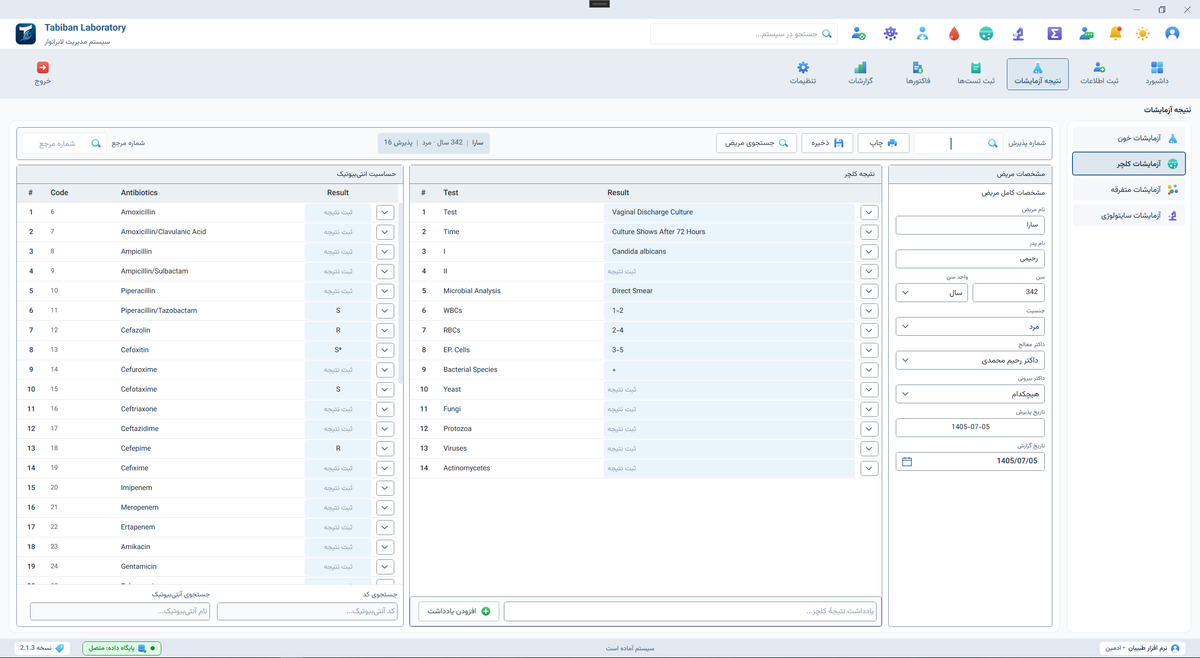Open notifications via the bell icon
Viewport: 1200px width, 658px height.
1115,34
